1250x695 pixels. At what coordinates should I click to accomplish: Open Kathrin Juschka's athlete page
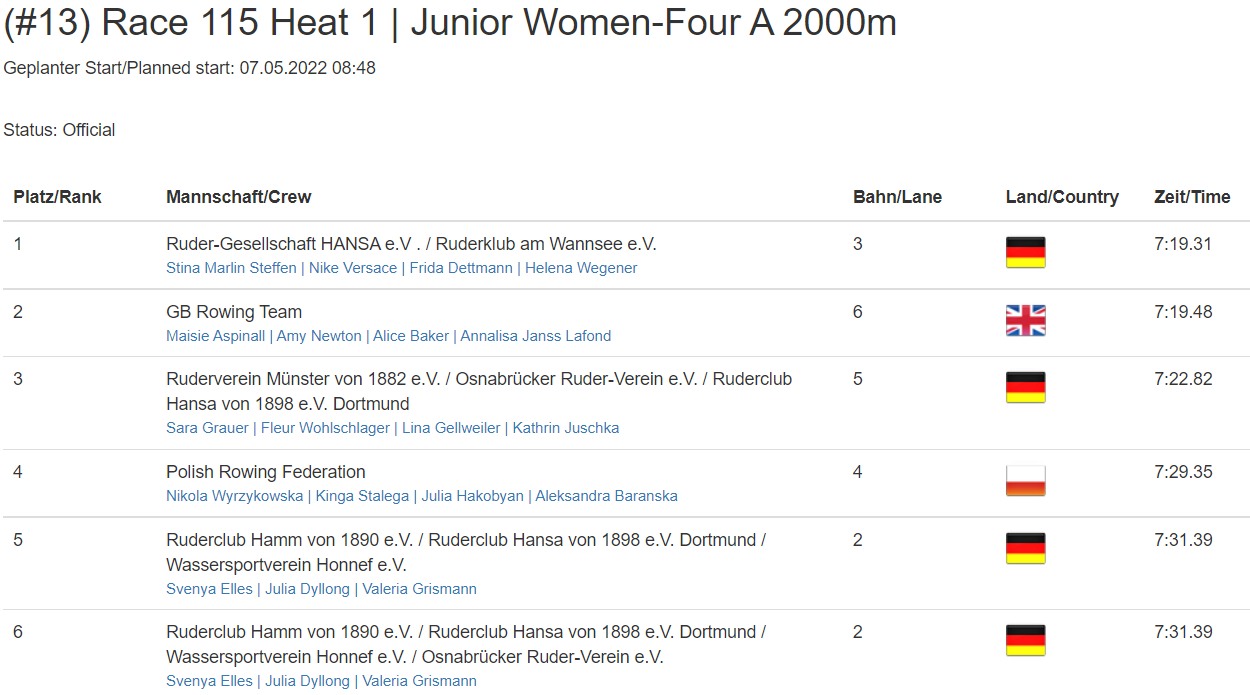[x=566, y=428]
